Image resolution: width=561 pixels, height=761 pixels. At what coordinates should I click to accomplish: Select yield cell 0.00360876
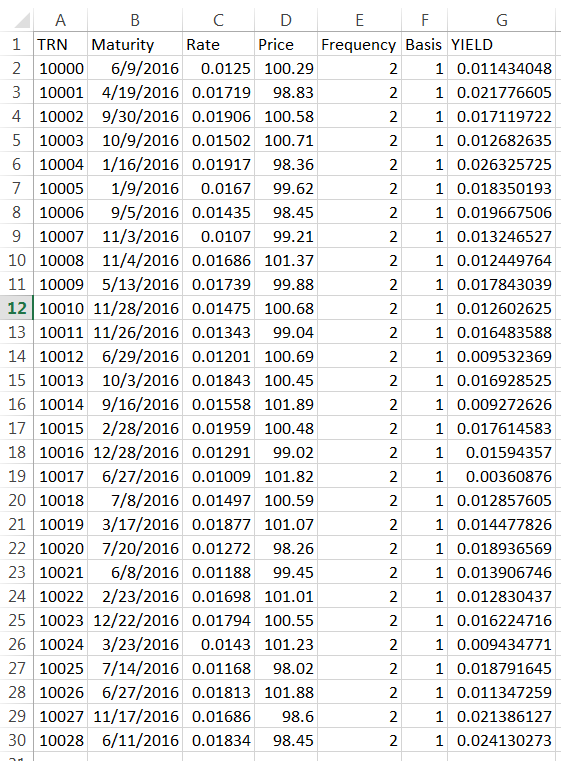(502, 476)
